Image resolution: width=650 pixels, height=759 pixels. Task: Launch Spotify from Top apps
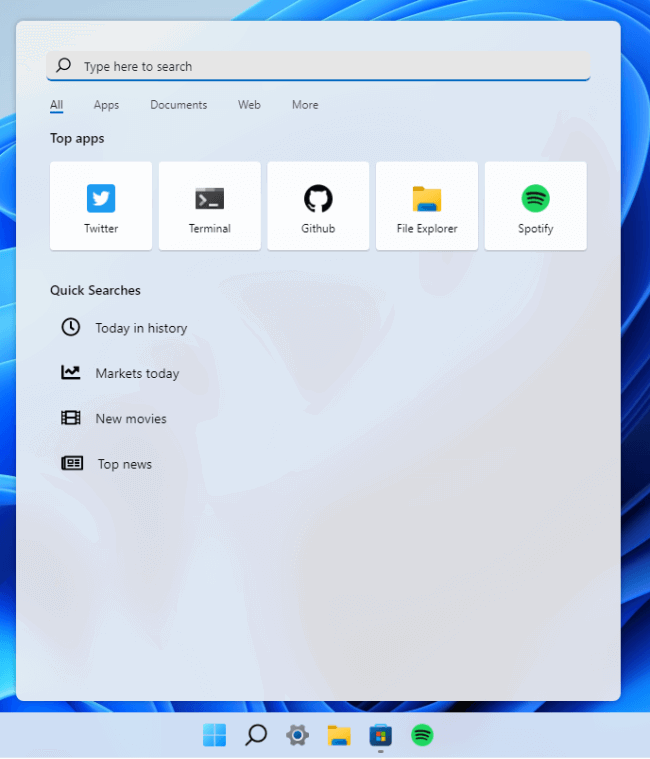click(536, 206)
